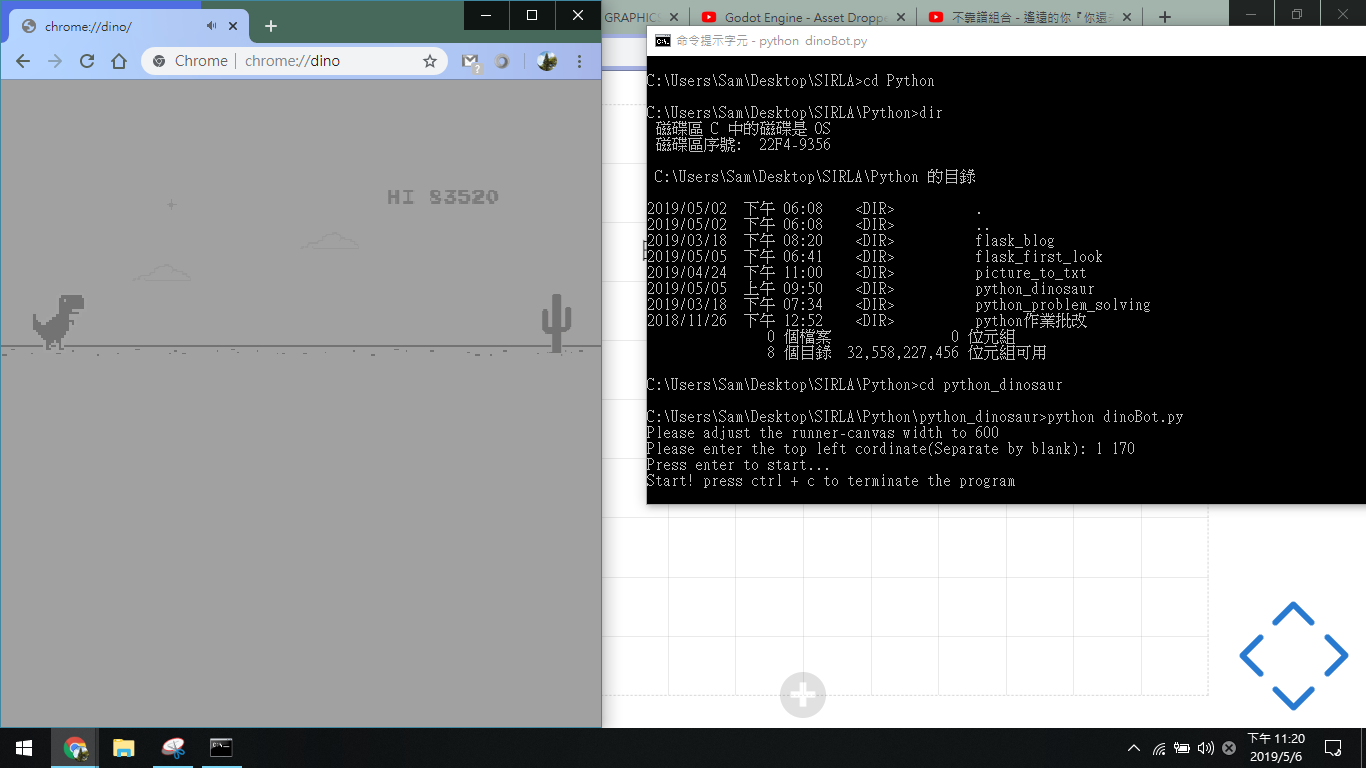Switch to the GRAPHICS tab in background browser
The image size is (1366, 768).
633,16
